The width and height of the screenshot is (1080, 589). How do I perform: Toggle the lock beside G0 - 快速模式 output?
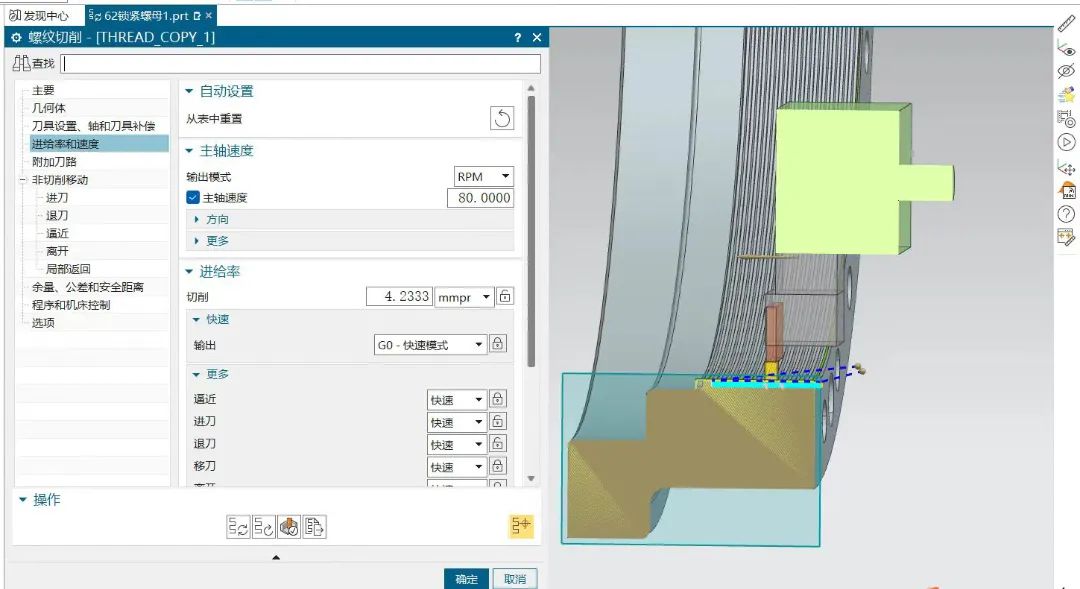click(x=498, y=345)
